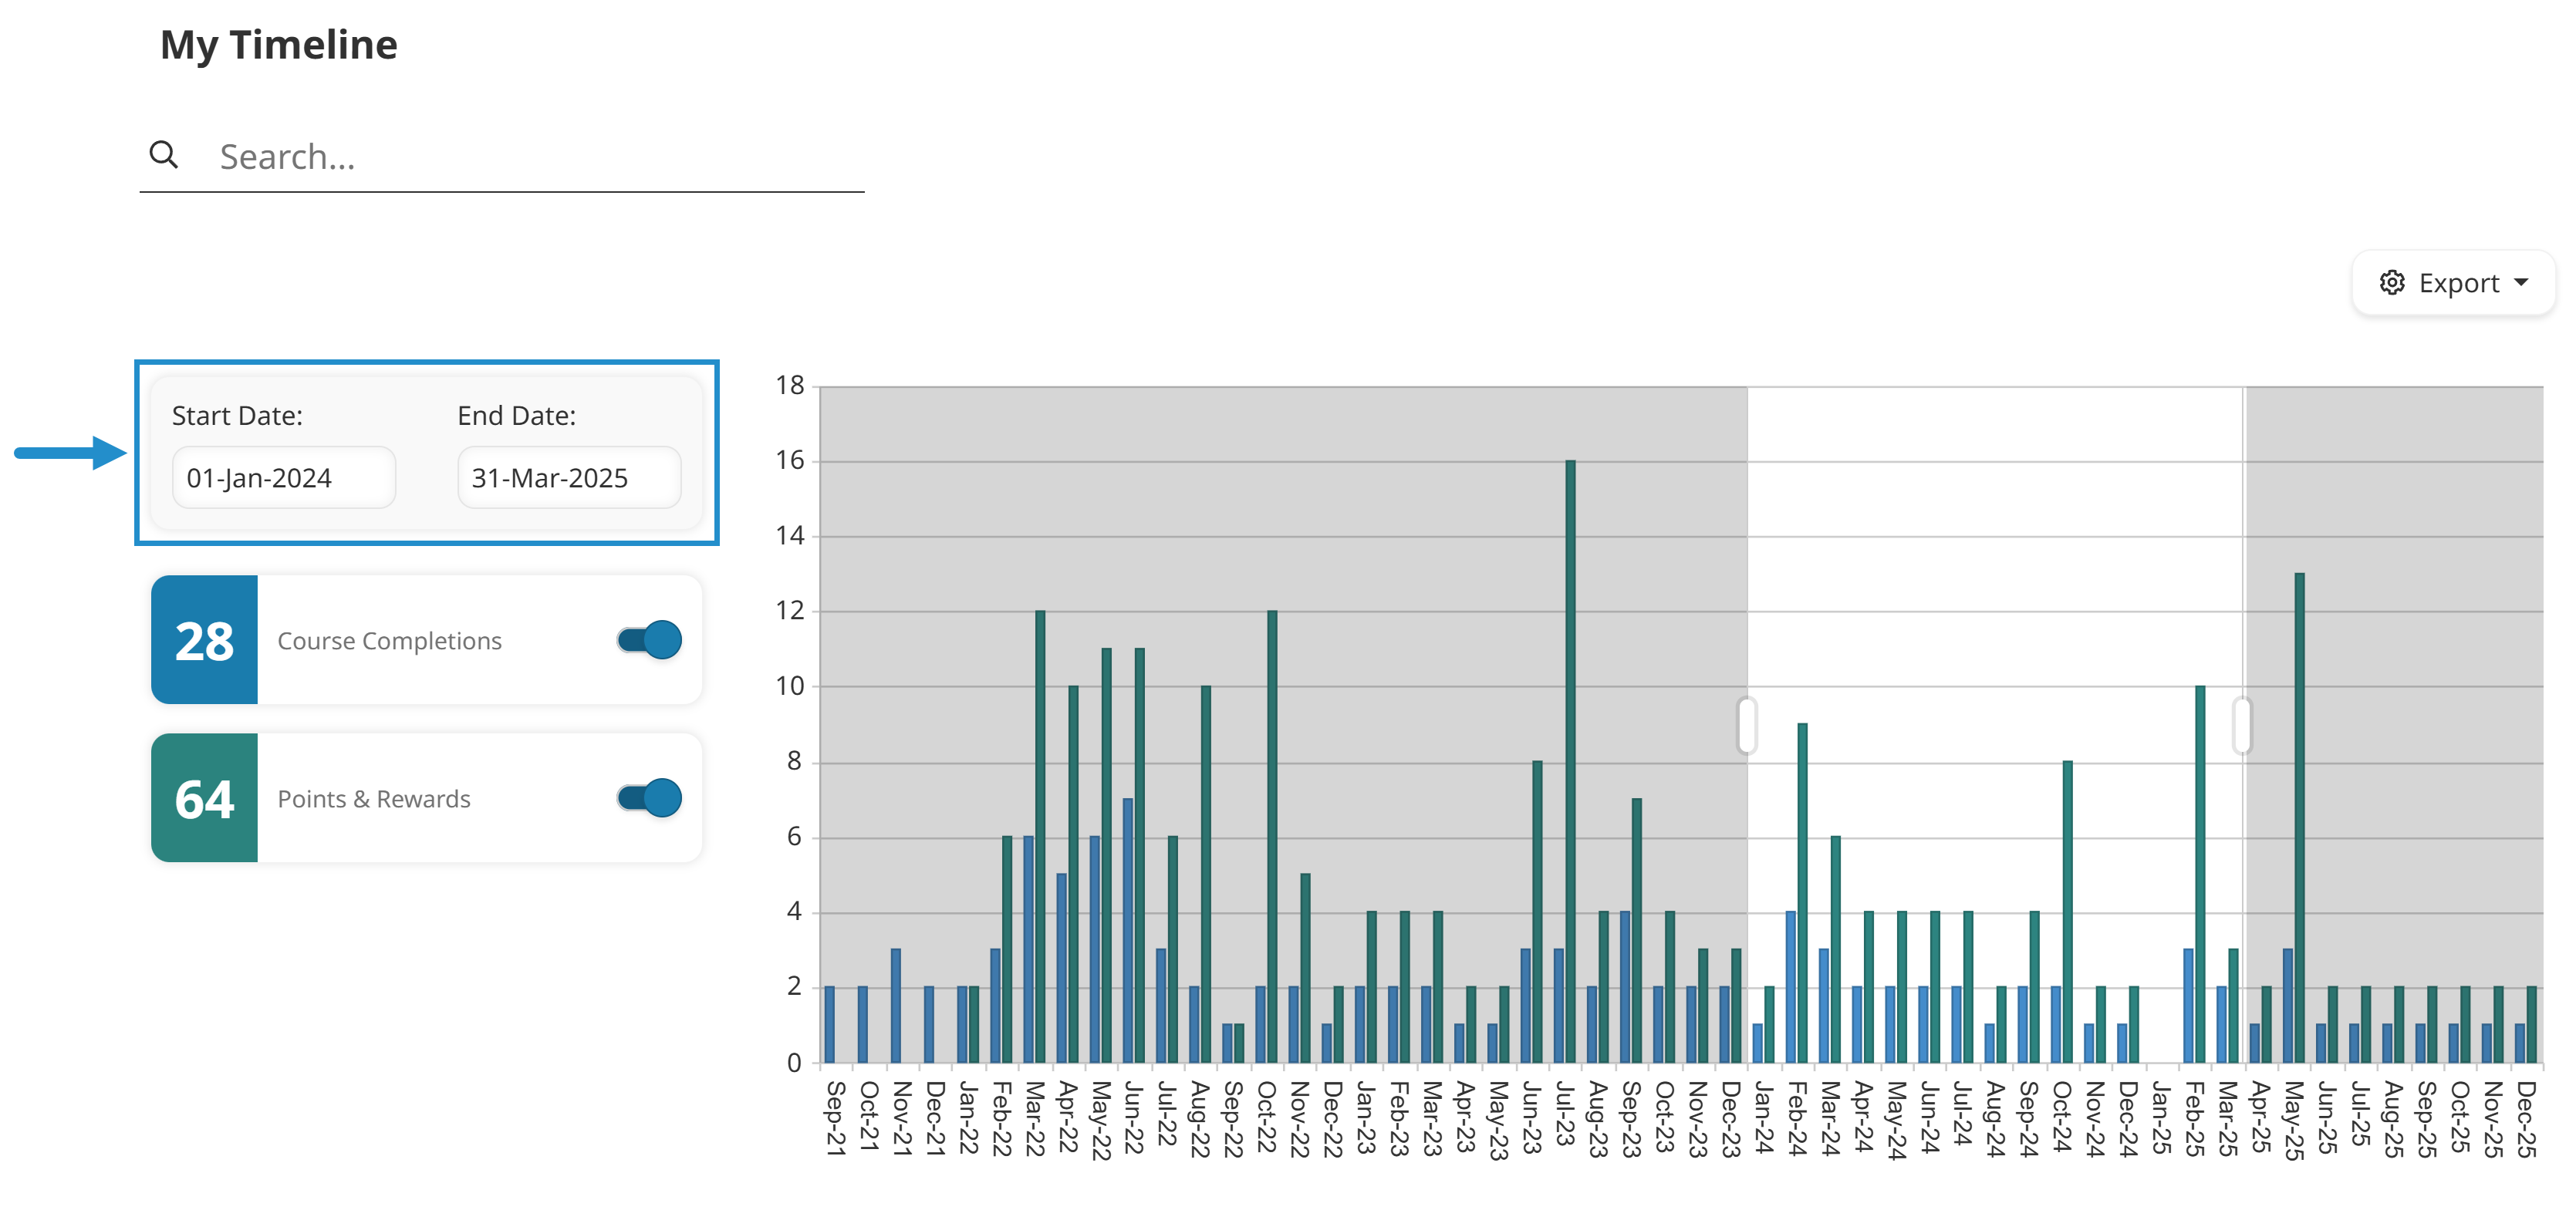This screenshot has width=2576, height=1210.
Task: Click the Oct-24 green bar
Action: (2067, 911)
